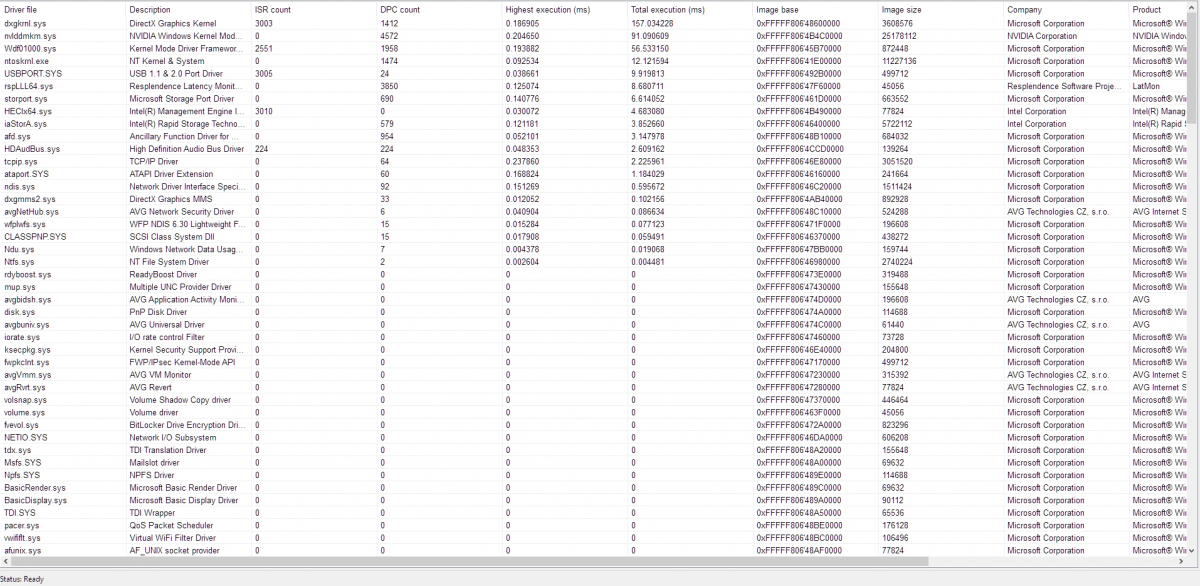Click the horizontal scrollbar thumb
The width and height of the screenshot is (1200, 586).
pos(470,562)
